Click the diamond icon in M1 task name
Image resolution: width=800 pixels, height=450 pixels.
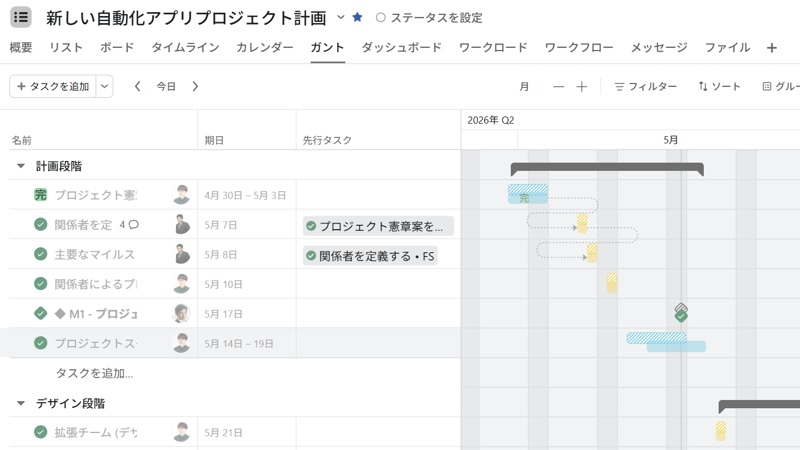pyautogui.click(x=60, y=314)
